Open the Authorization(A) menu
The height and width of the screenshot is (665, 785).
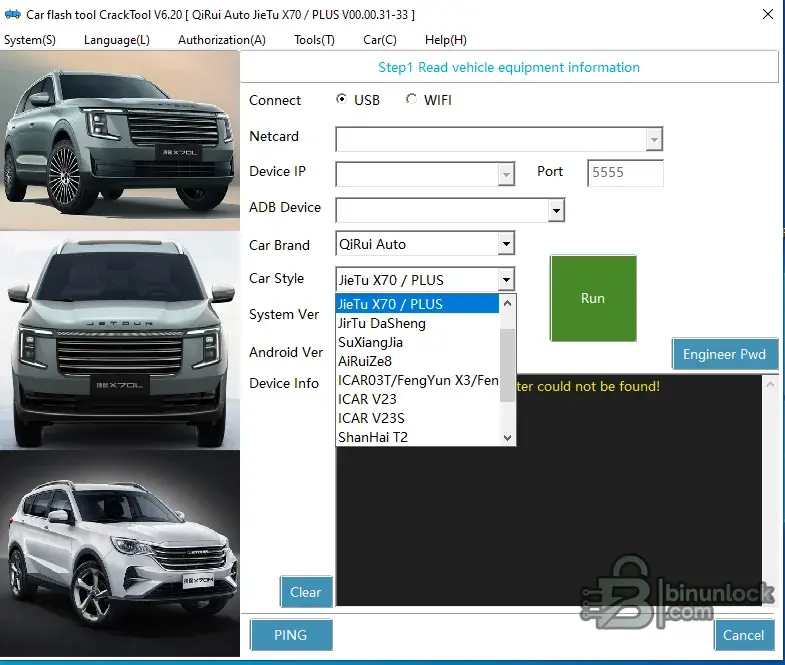coord(222,40)
